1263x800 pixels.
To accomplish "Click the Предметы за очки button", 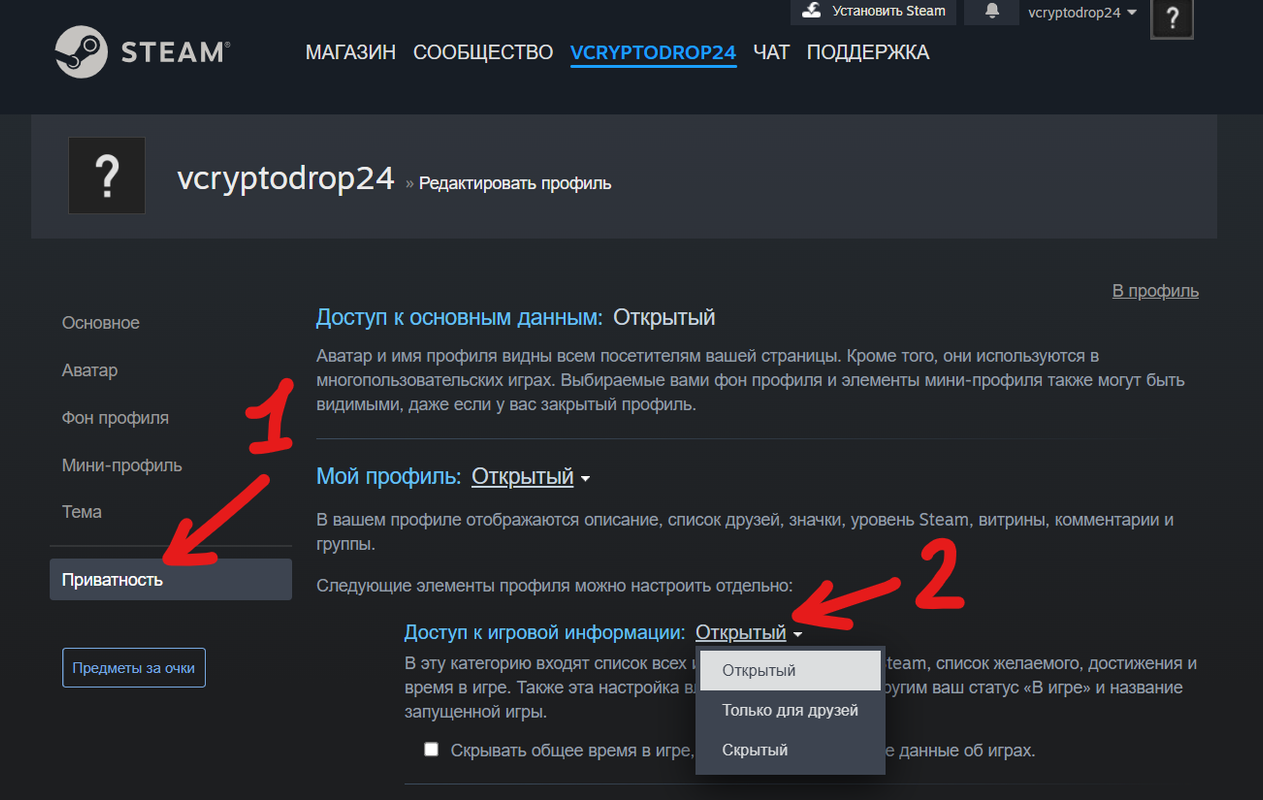I will pyautogui.click(x=134, y=668).
